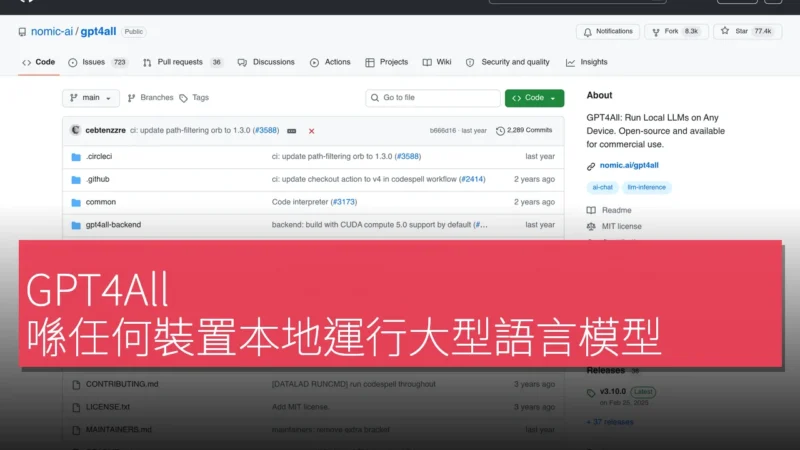Viewport: 800px width, 450px height.
Task: Open the Actions tab
Action: coord(330,62)
